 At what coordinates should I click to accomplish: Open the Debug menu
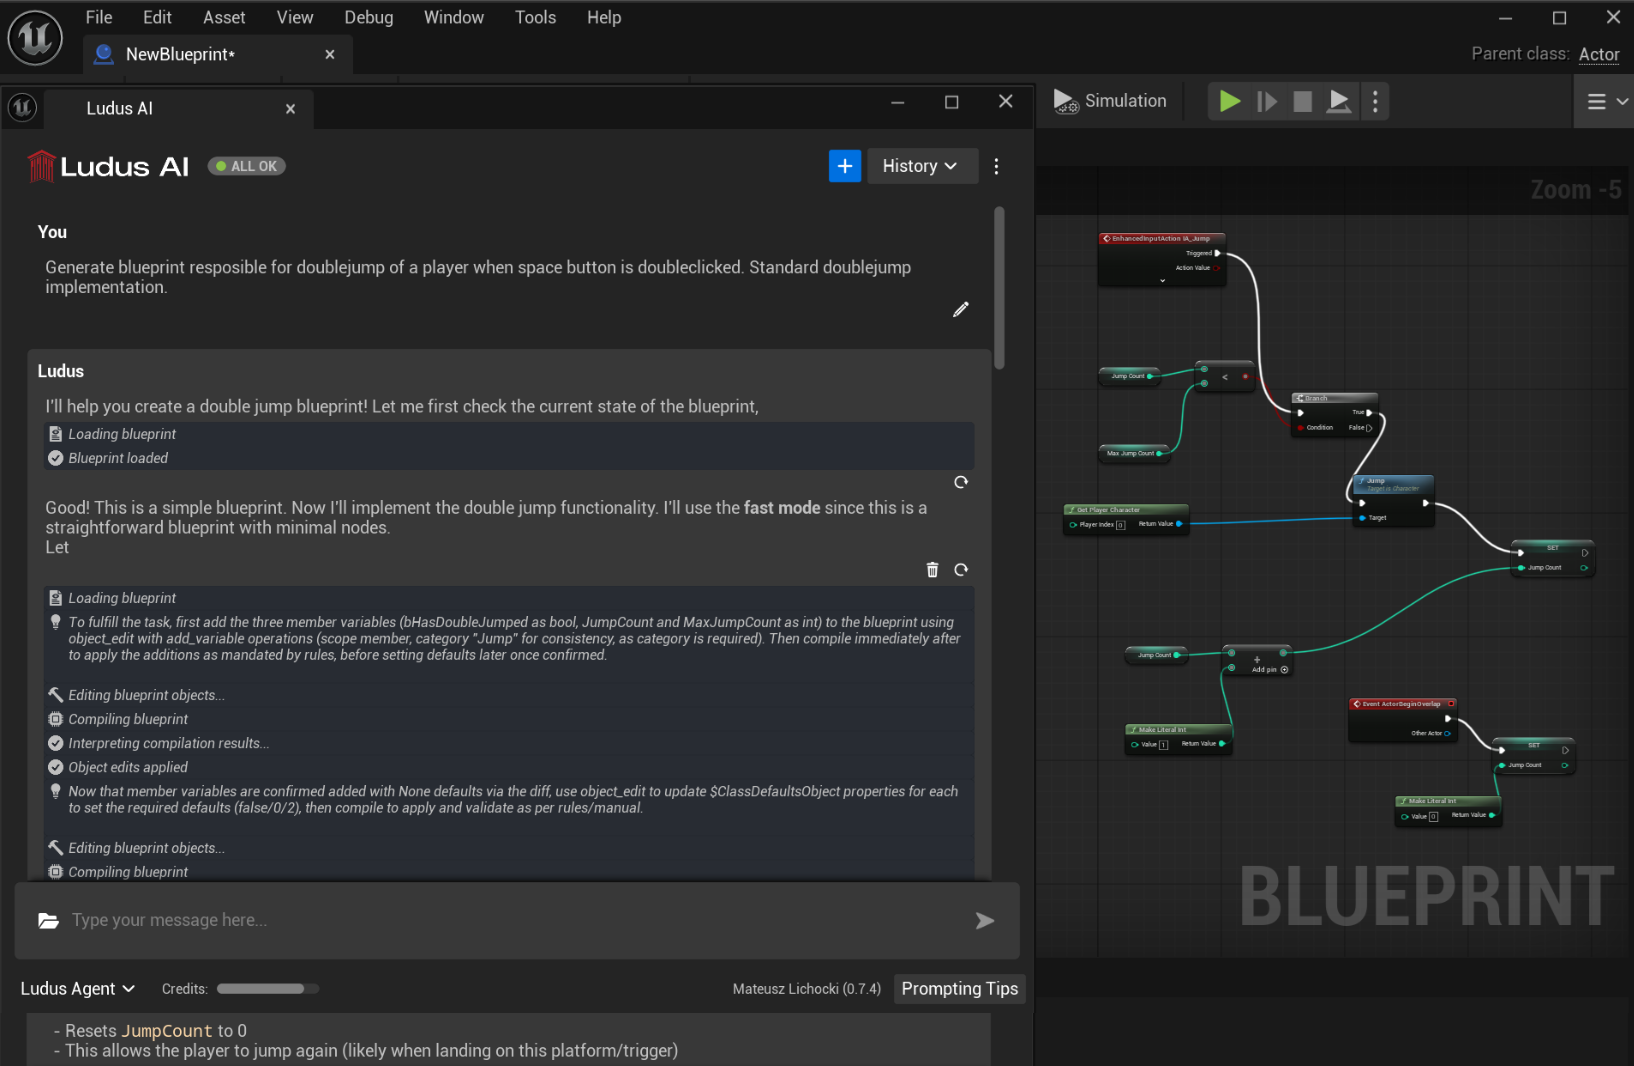click(x=368, y=17)
